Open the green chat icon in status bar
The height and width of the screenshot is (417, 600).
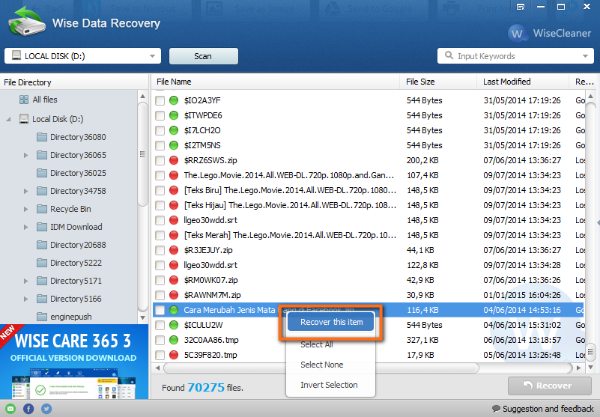tap(10, 409)
